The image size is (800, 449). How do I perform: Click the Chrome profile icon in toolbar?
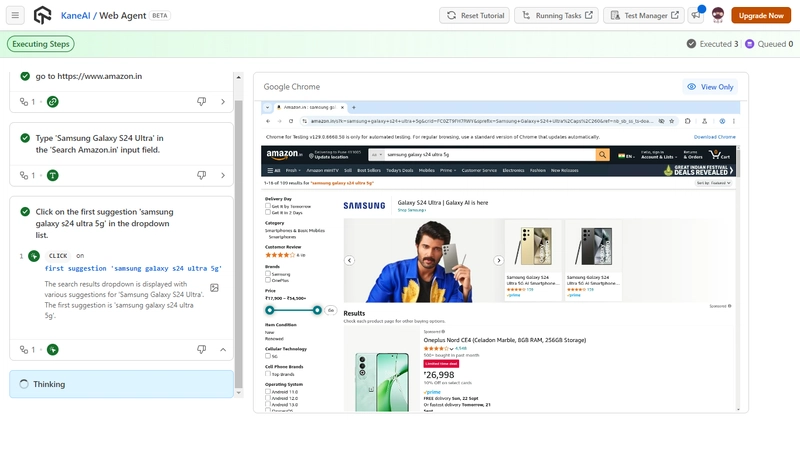[722, 121]
